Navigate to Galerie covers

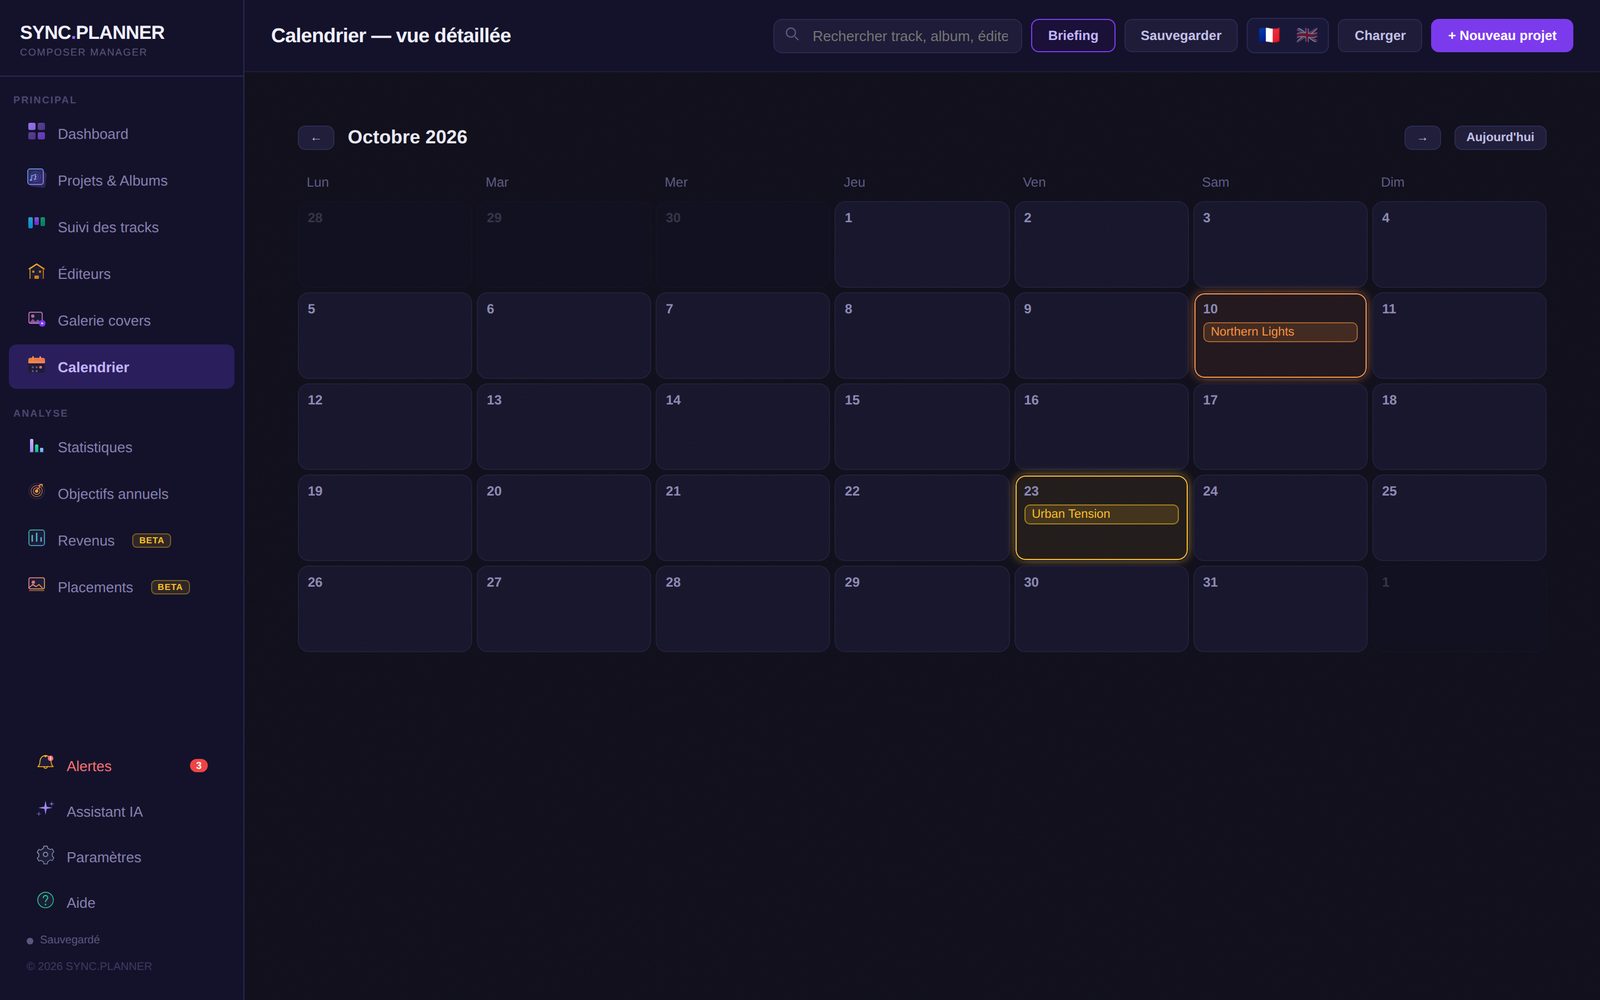pos(122,320)
